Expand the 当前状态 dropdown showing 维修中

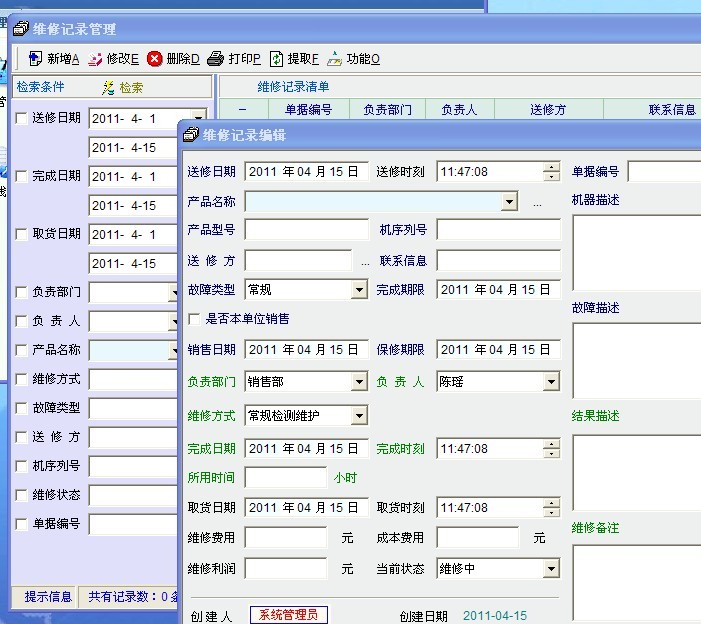pos(551,569)
